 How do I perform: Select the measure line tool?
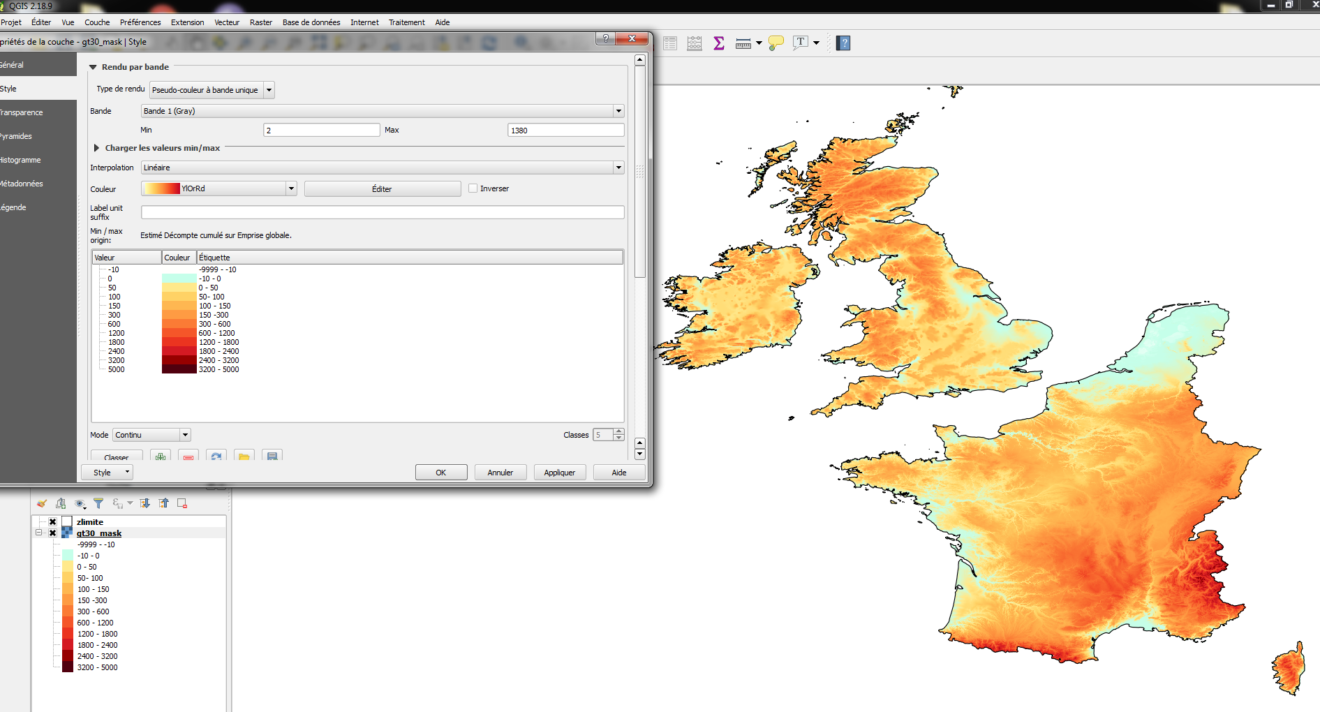744,42
